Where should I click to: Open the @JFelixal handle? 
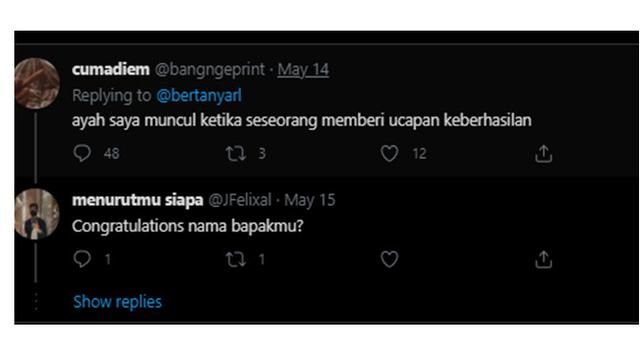point(240,200)
